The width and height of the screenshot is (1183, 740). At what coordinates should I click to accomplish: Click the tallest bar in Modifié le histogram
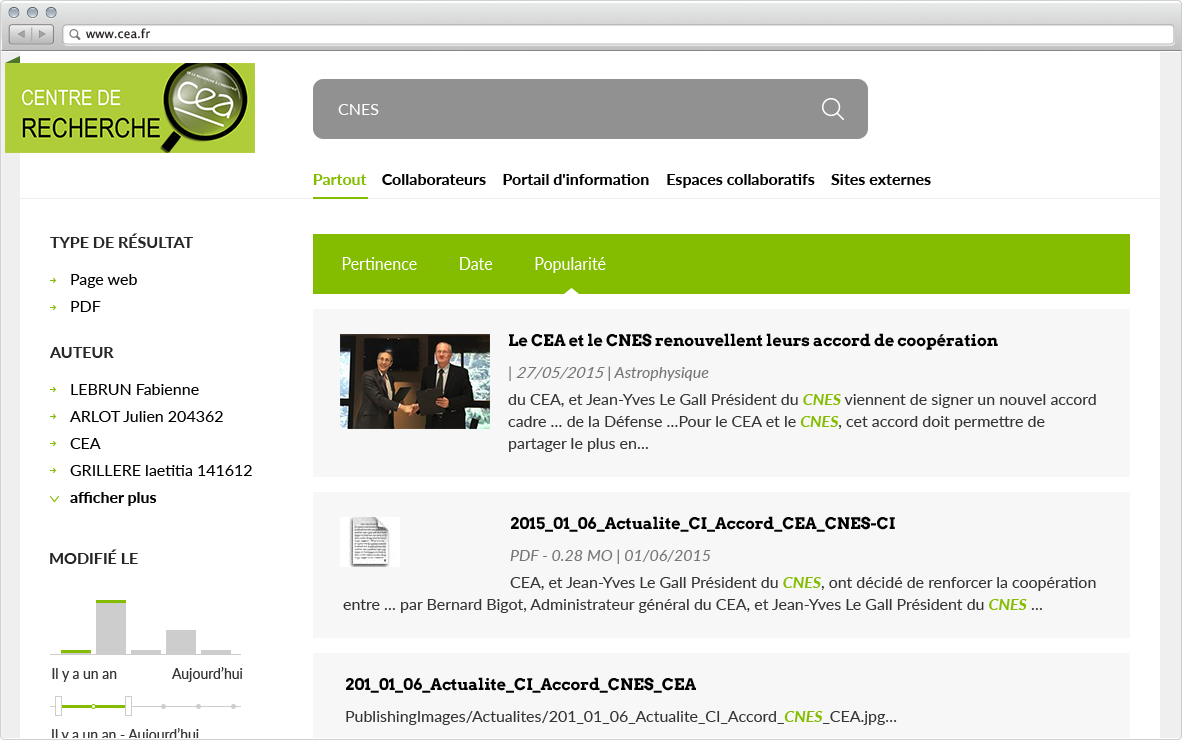tap(111, 627)
